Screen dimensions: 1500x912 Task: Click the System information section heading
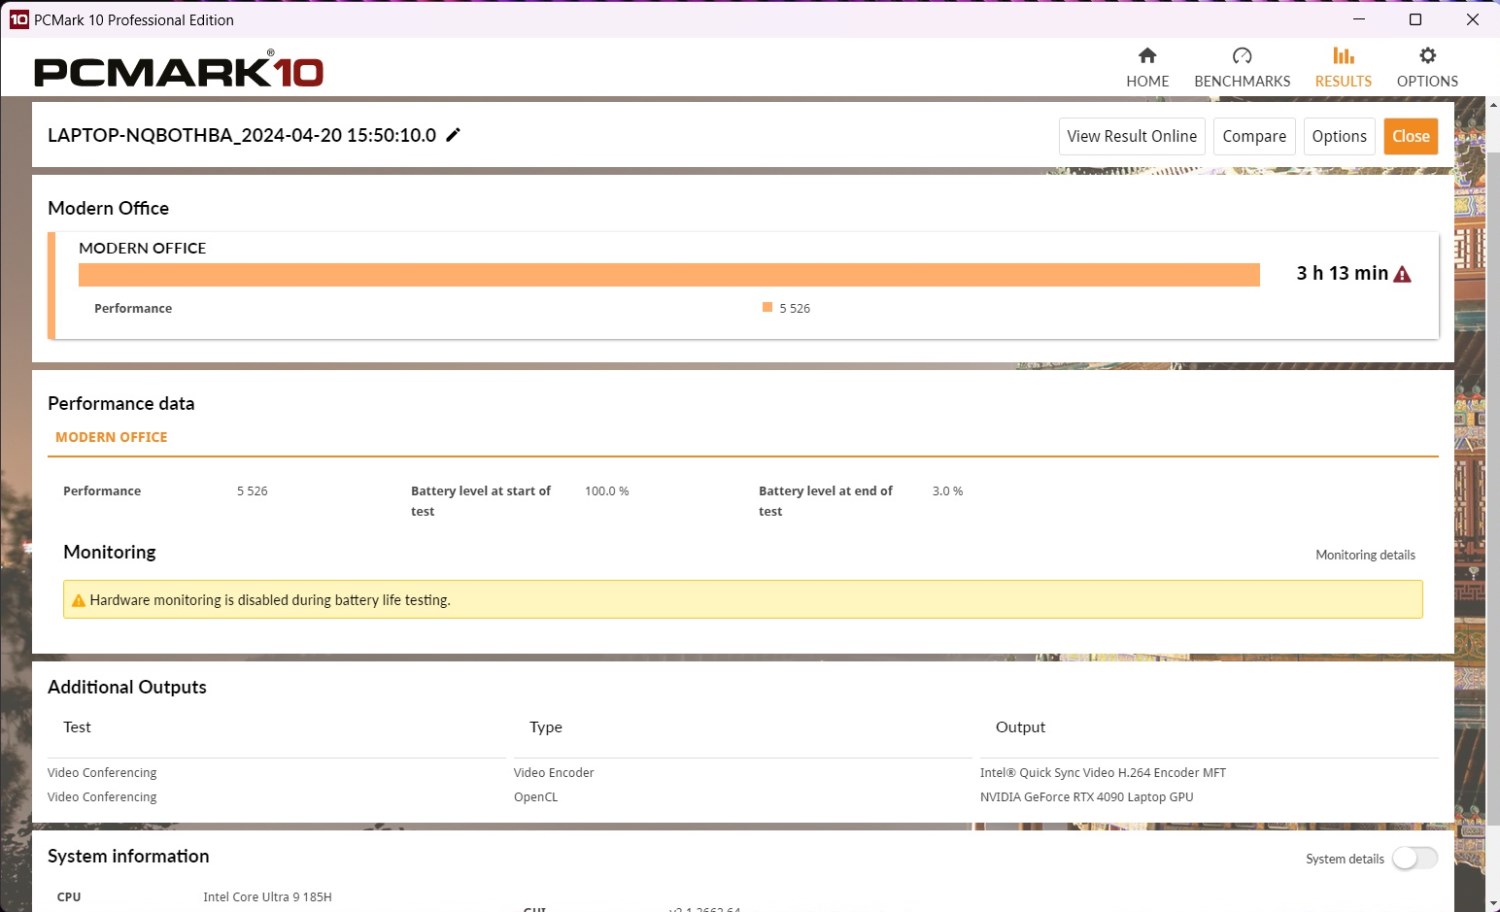point(128,856)
